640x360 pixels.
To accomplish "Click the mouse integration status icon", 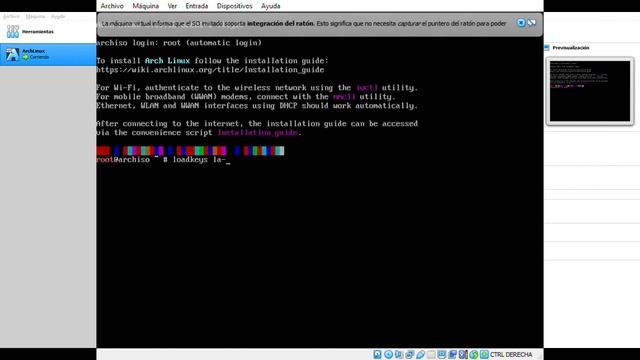I will [473, 354].
